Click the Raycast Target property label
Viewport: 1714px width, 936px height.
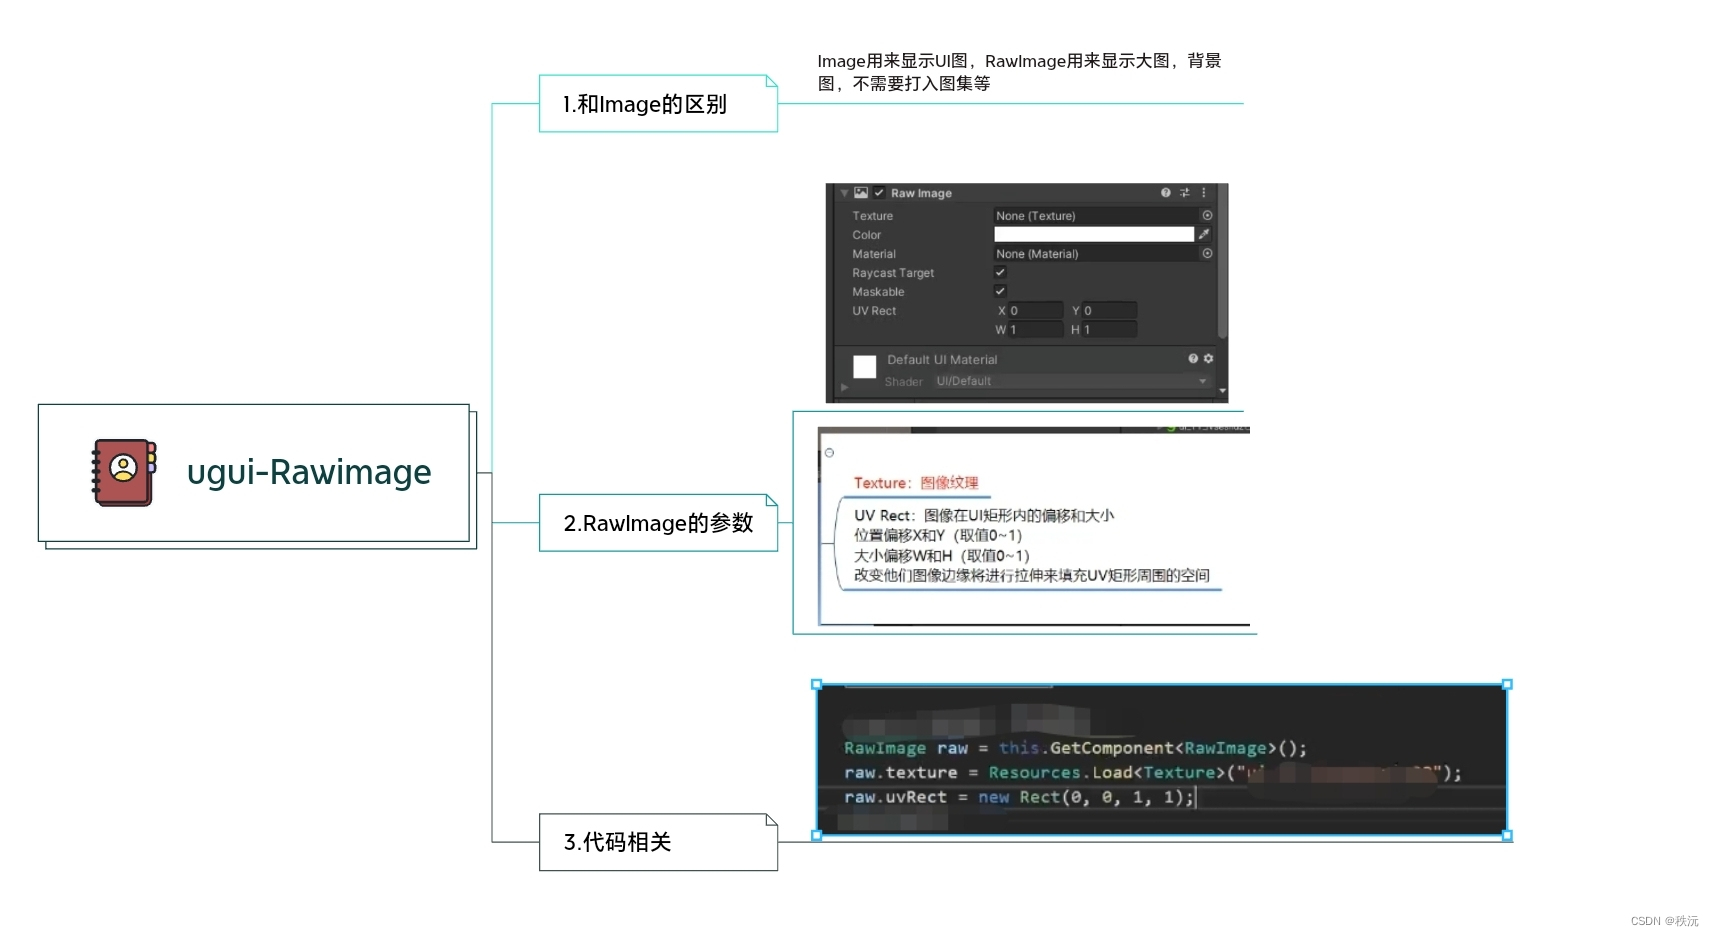[893, 272]
